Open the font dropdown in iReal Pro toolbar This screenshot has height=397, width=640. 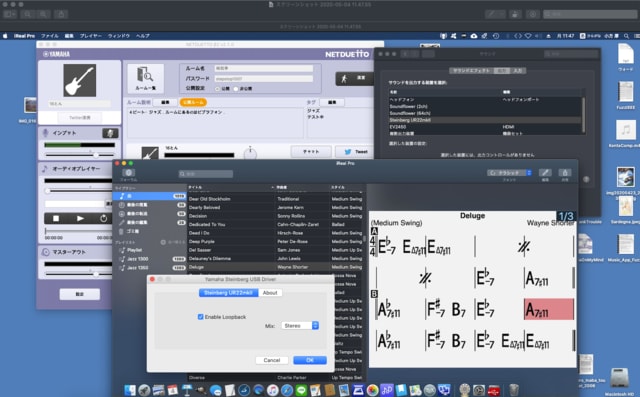[x=509, y=173]
